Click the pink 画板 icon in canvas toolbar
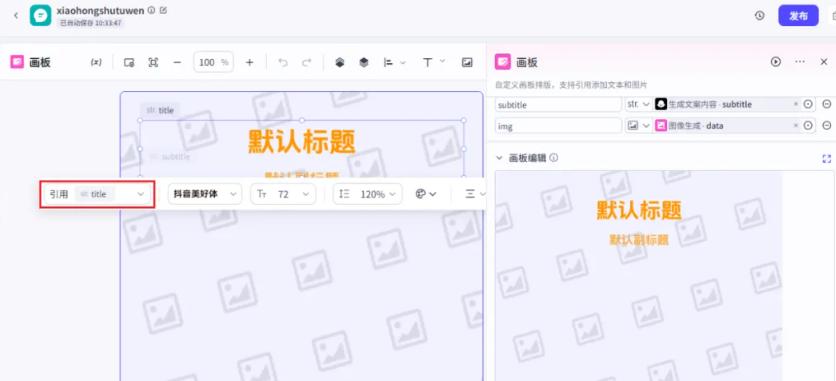This screenshot has width=836, height=381. tap(18, 62)
